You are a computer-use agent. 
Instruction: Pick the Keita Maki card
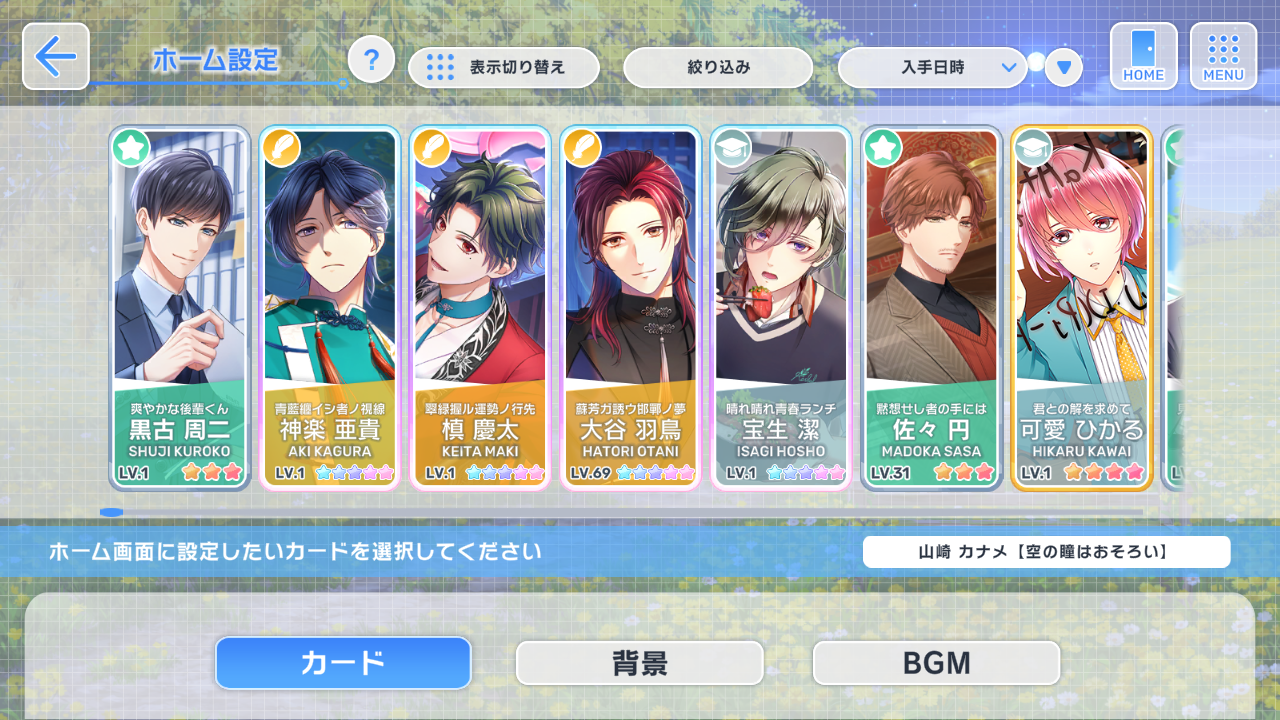480,308
